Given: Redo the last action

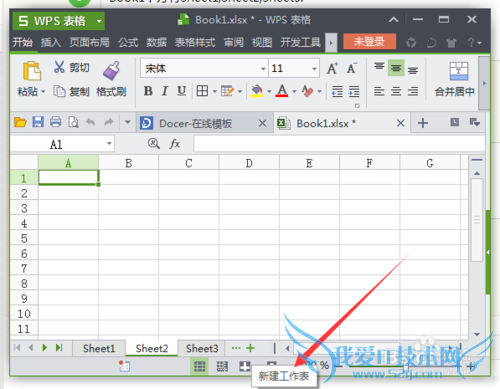Looking at the screenshot, I should point(109,122).
